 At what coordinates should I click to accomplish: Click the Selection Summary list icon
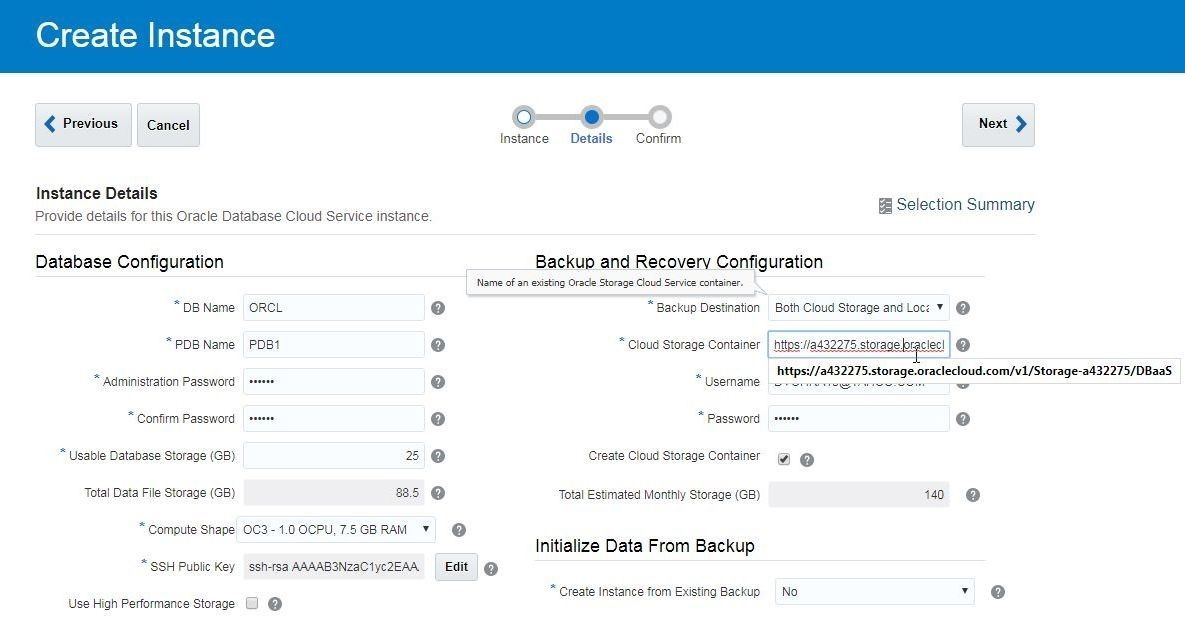click(885, 206)
